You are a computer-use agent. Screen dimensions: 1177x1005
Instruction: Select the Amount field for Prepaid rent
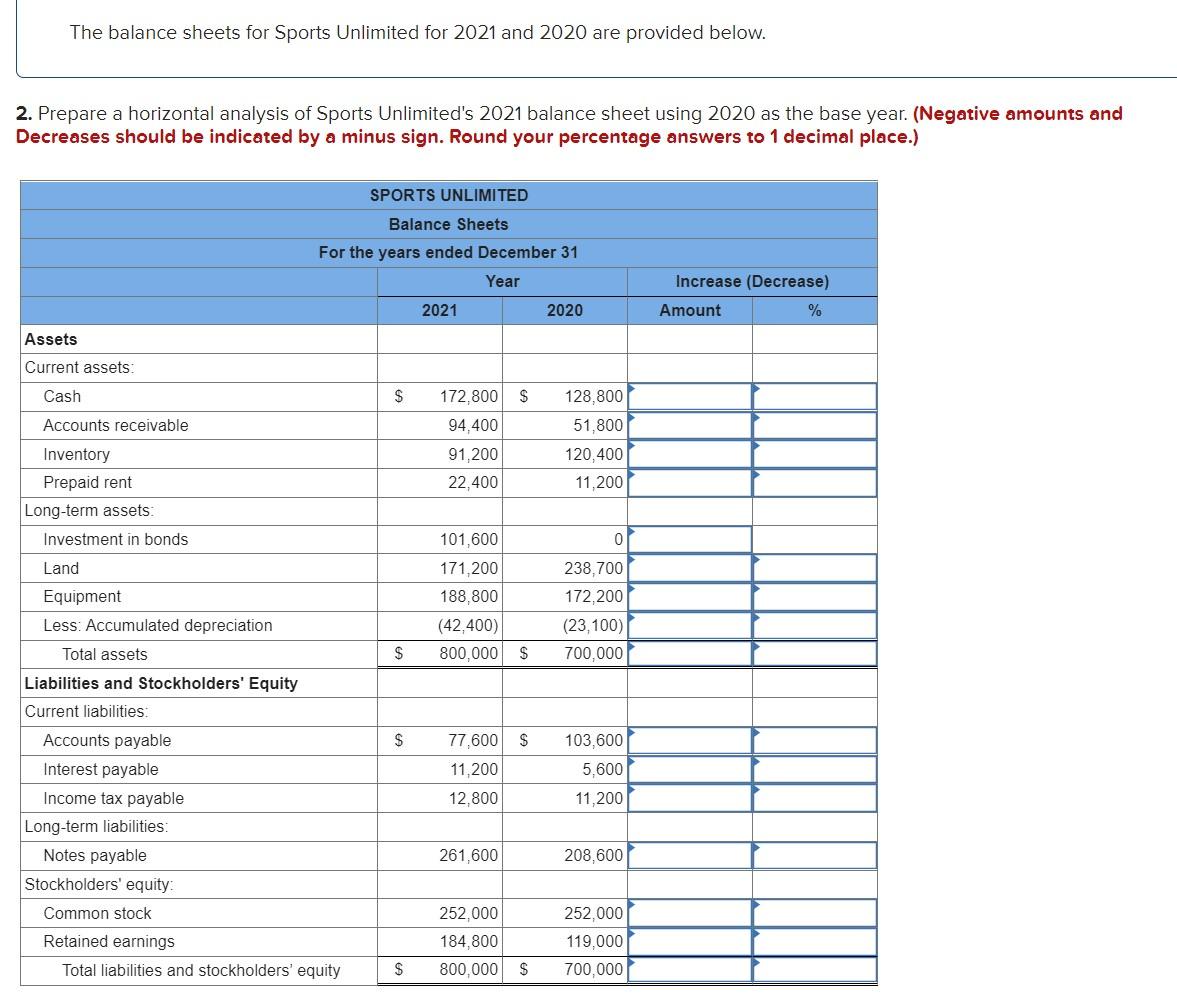[688, 482]
